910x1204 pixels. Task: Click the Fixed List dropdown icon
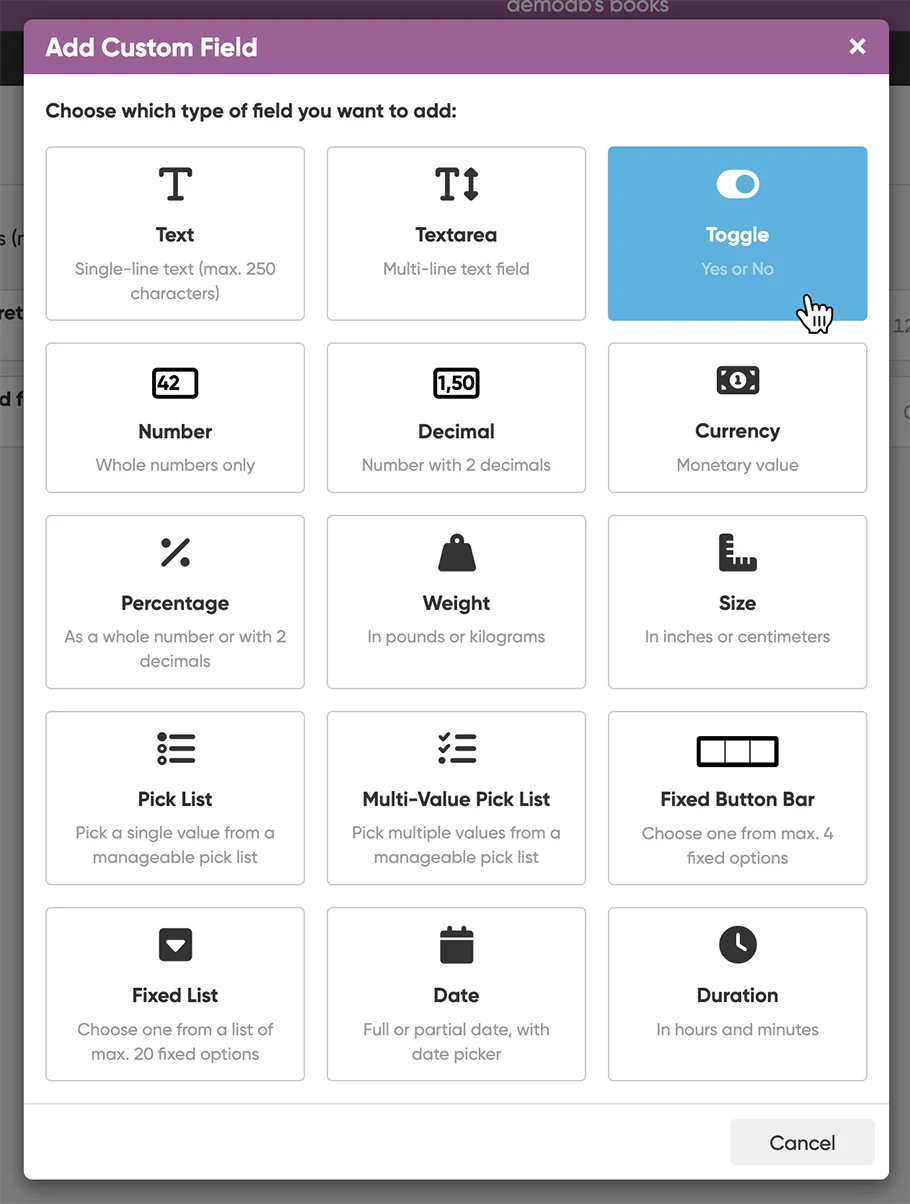coord(175,945)
